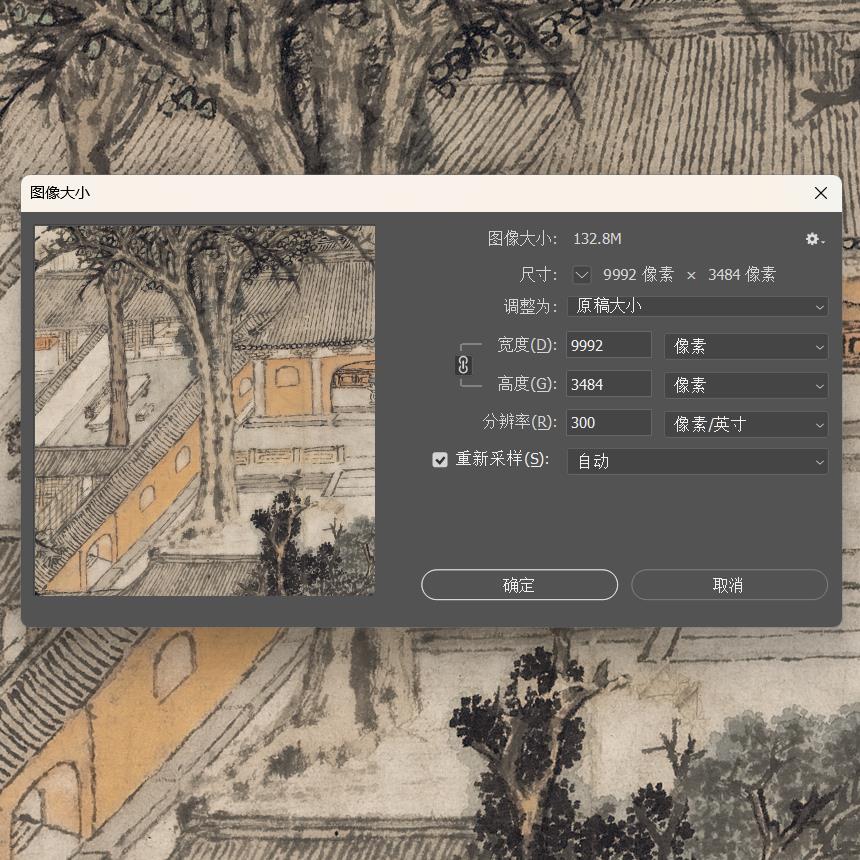Open the 调整为 原稿大小 dropdown
The height and width of the screenshot is (860, 860).
pyautogui.click(x=698, y=307)
